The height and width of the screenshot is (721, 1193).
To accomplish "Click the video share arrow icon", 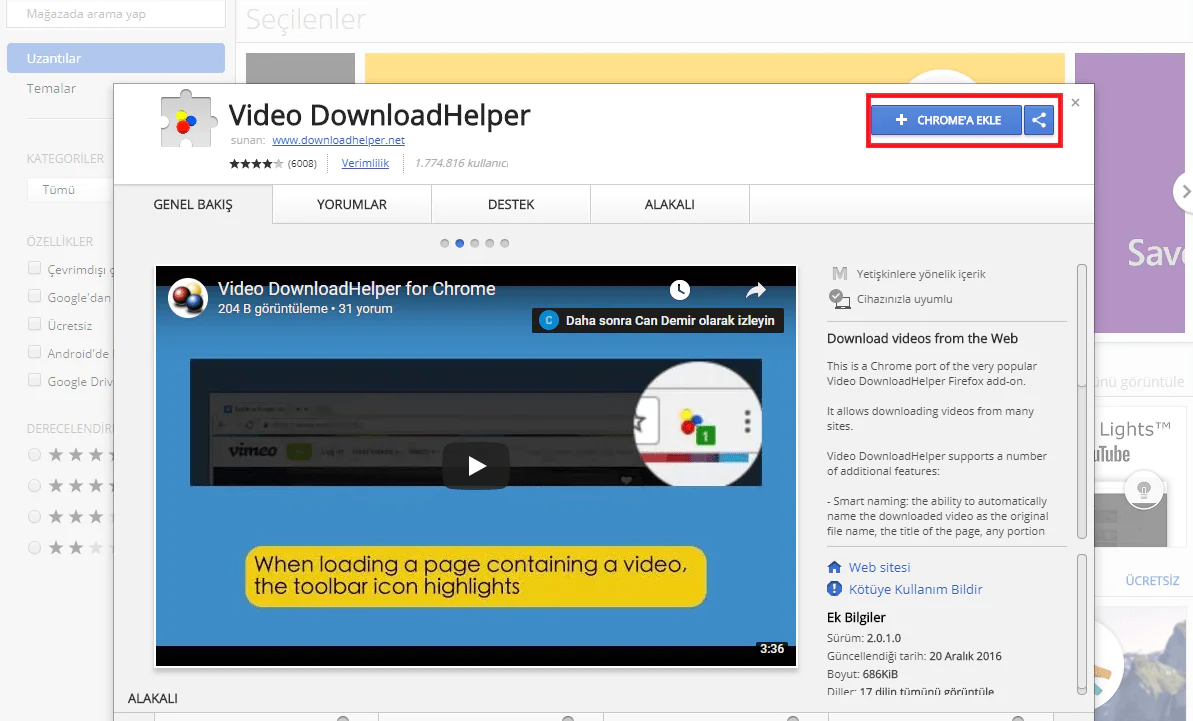I will click(755, 290).
